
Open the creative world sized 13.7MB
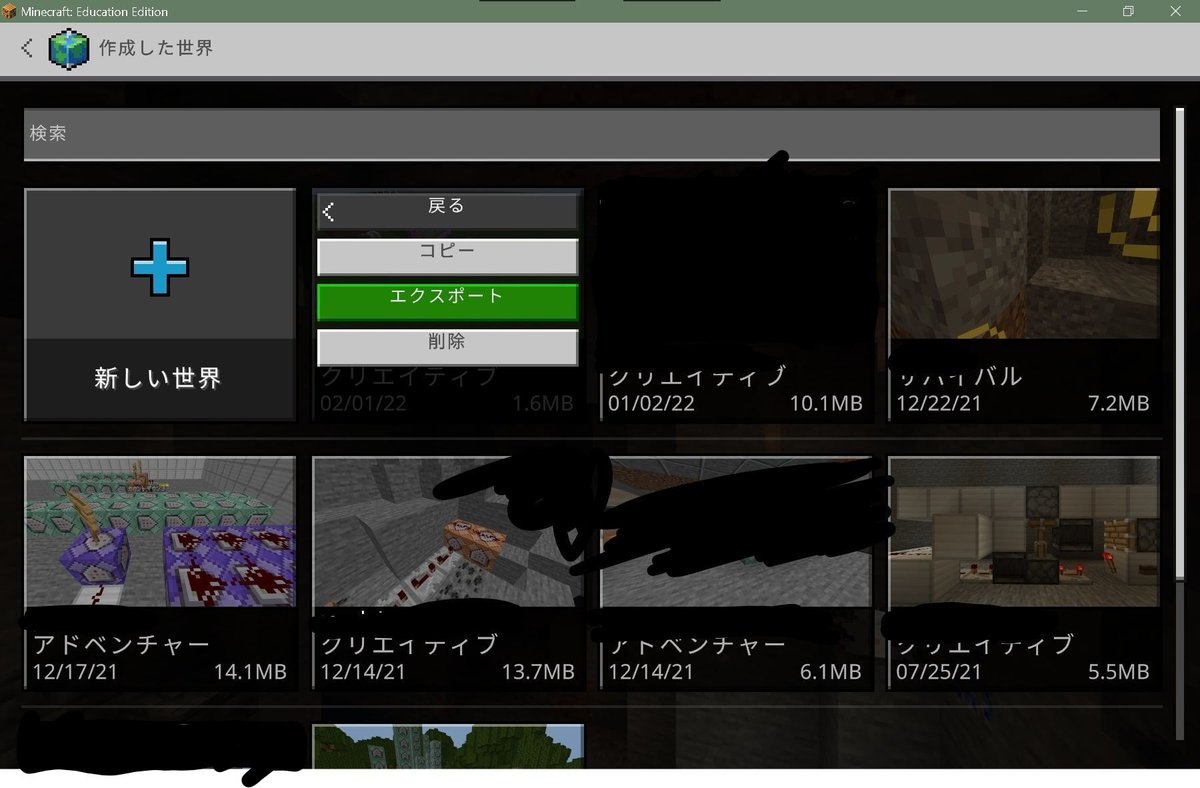point(447,574)
